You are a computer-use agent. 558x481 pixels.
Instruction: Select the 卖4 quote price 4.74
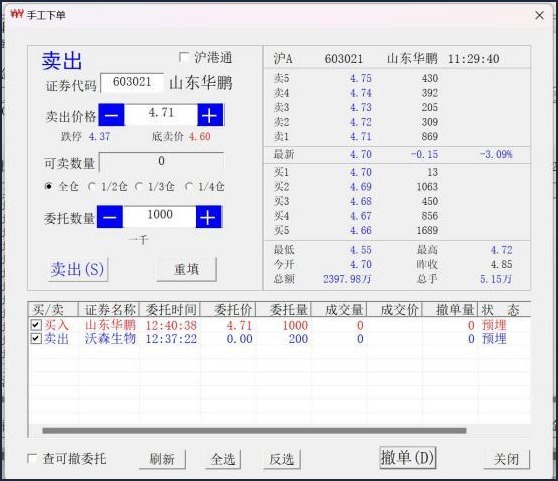[361, 93]
